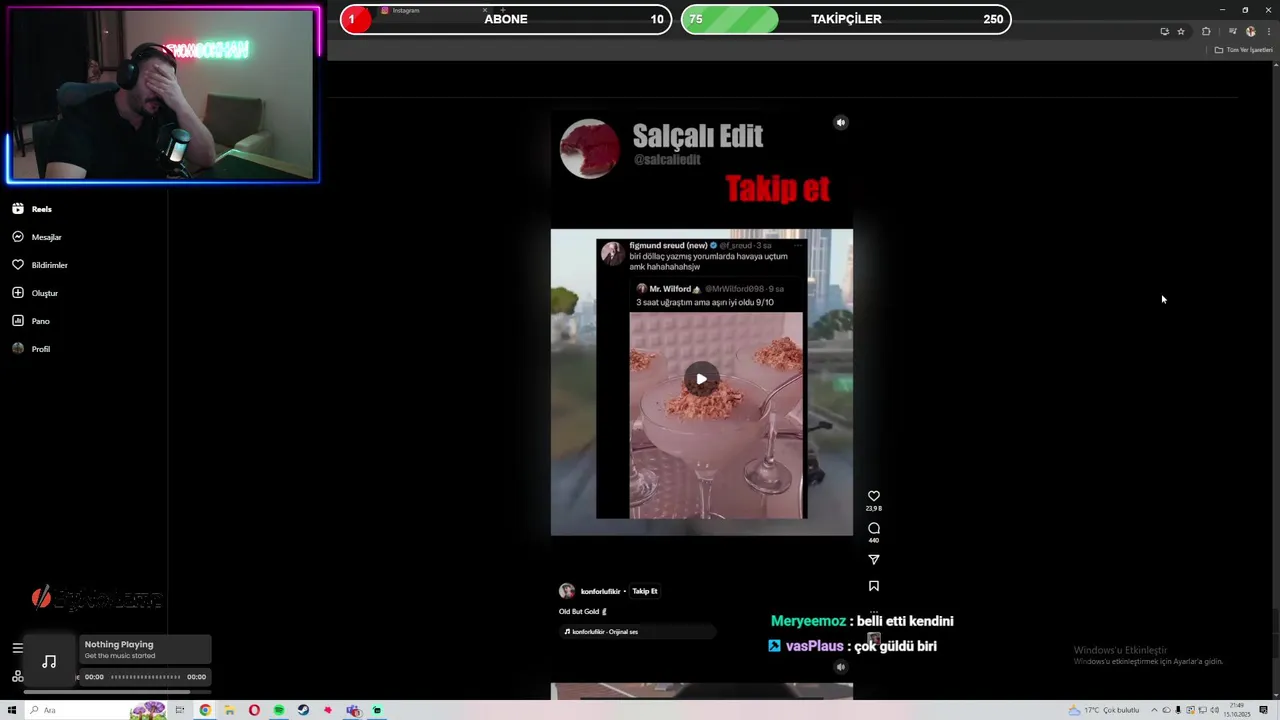This screenshot has width=1280, height=720.
Task: Open Opera from the taskbar
Action: 254,710
